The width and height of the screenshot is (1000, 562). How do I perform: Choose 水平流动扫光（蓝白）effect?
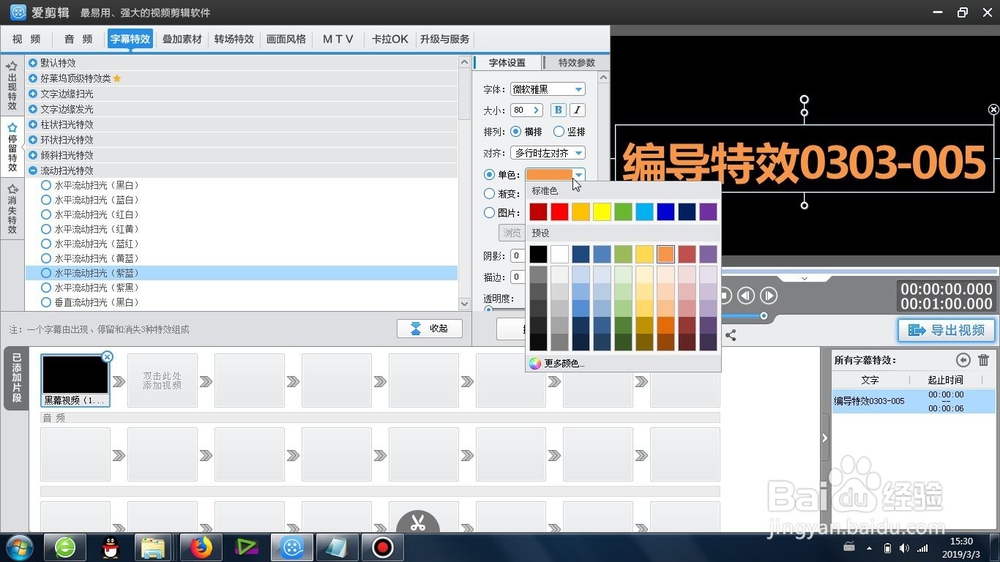pos(46,200)
